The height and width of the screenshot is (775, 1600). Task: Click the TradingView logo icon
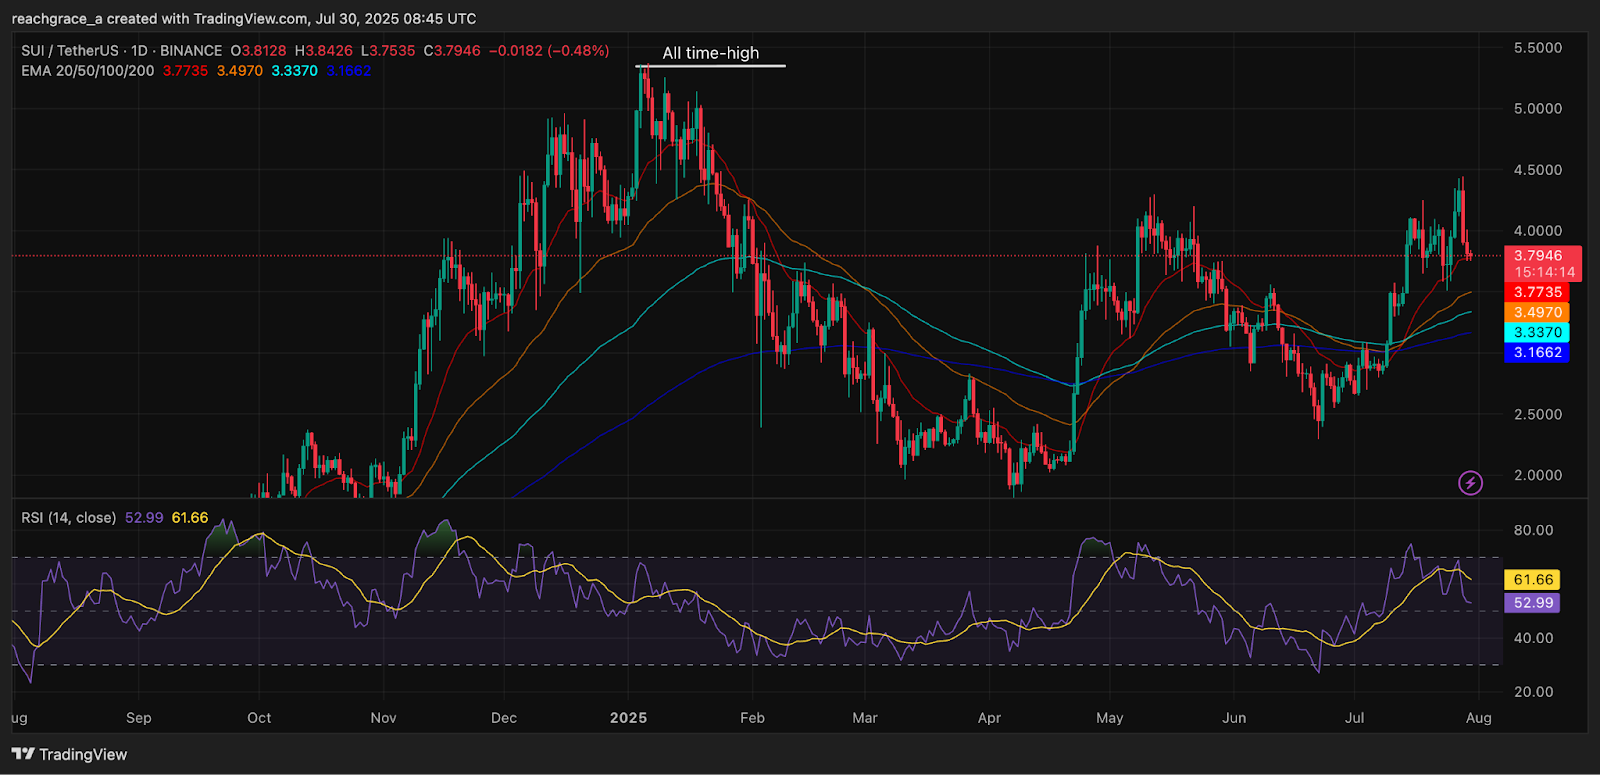[23, 754]
